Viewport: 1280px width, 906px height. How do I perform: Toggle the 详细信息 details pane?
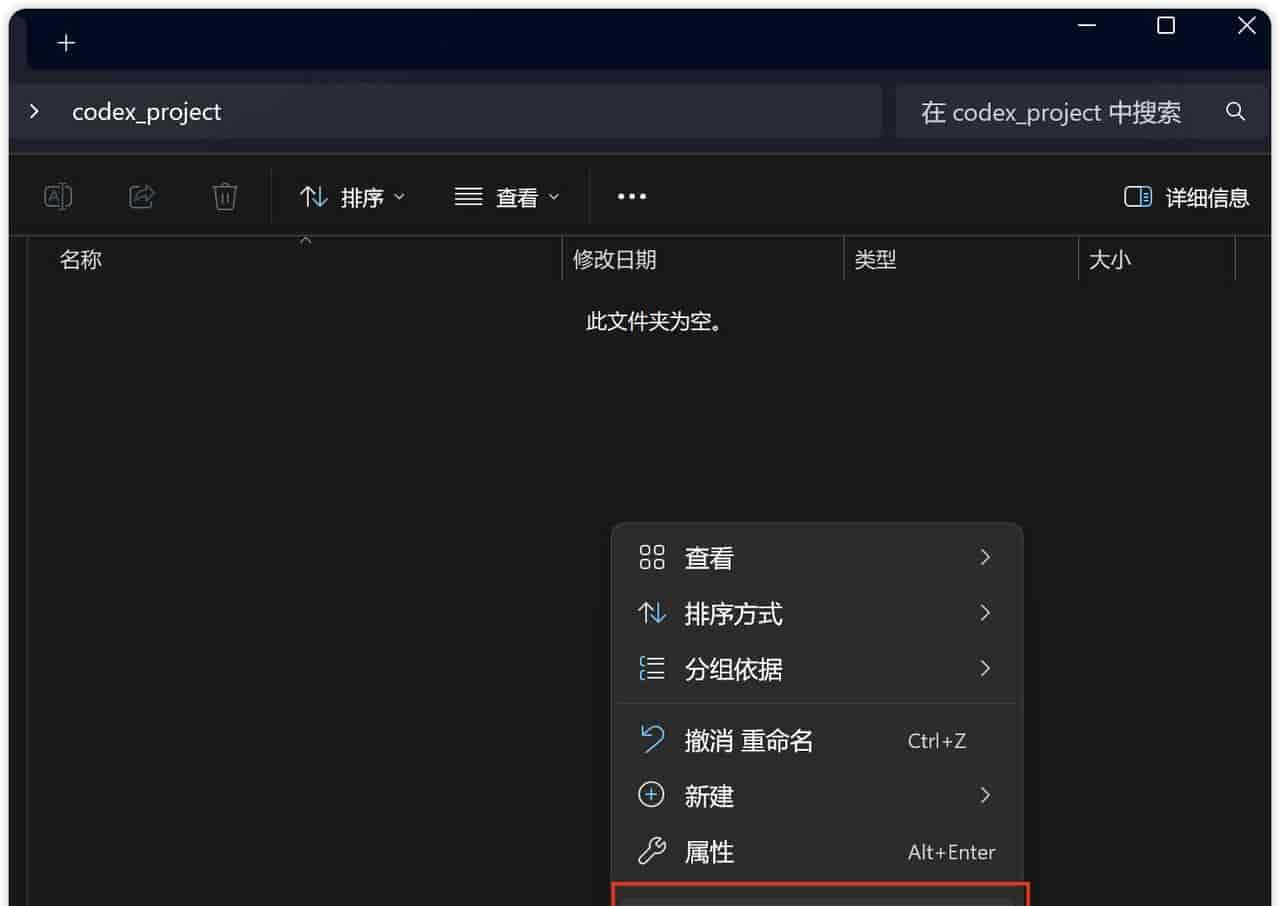1186,197
